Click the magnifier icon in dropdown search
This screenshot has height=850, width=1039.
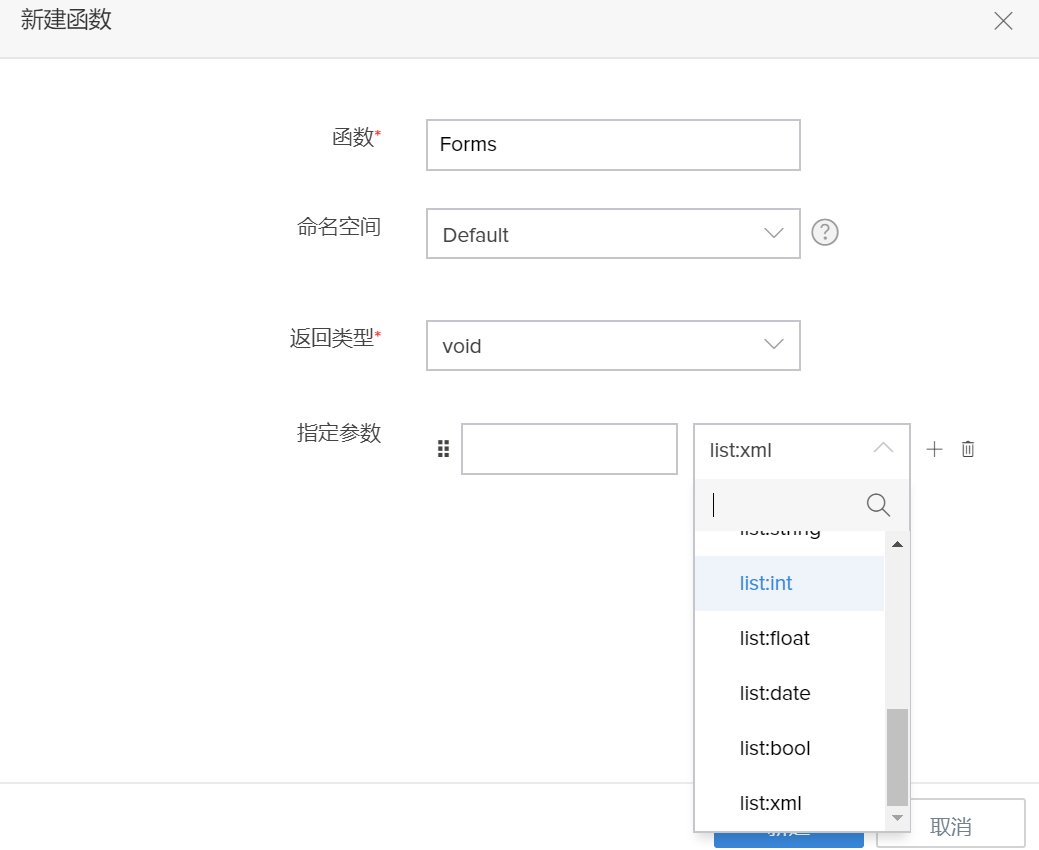[878, 505]
